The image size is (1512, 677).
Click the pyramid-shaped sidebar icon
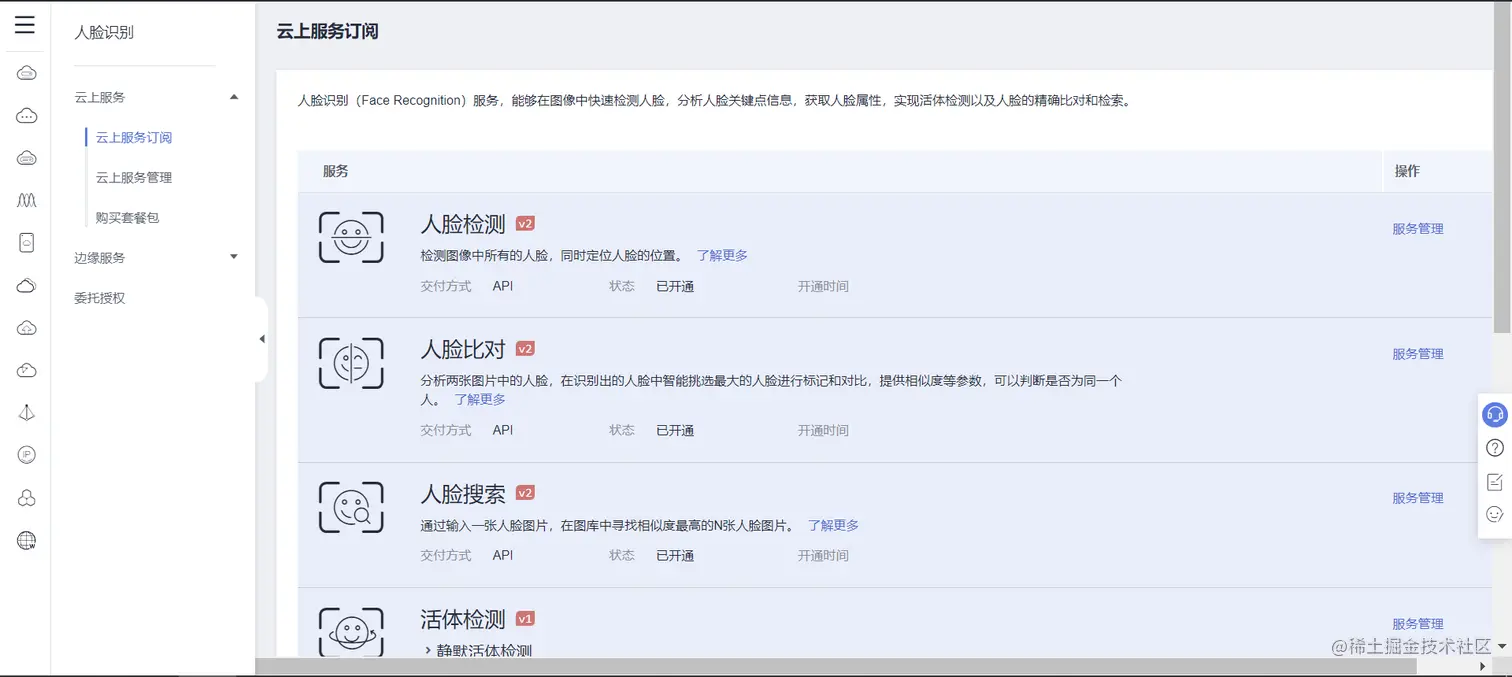coord(27,413)
